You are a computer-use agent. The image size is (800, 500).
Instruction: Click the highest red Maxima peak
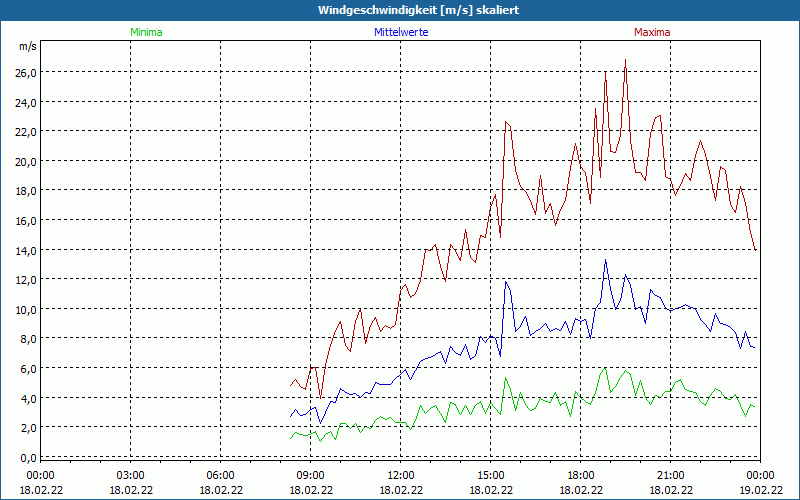point(626,60)
